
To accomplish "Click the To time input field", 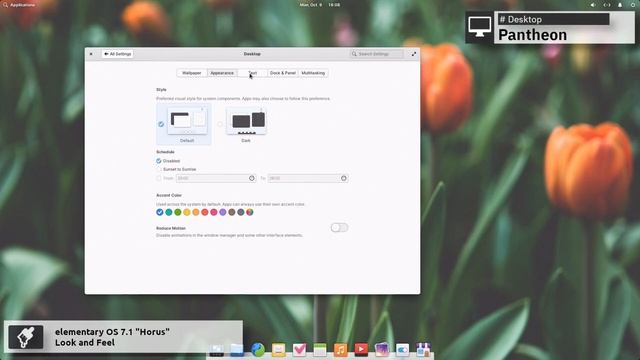I will (x=308, y=178).
